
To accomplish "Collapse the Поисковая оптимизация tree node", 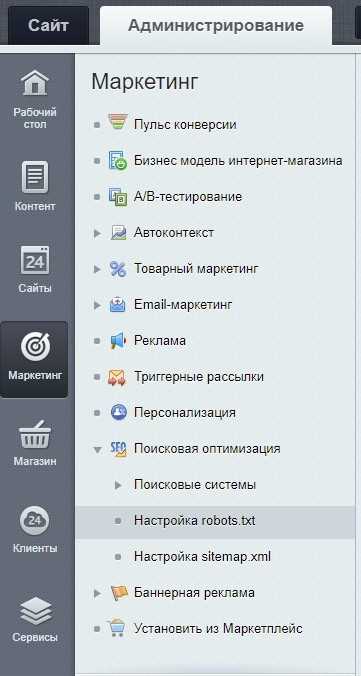I will (x=97, y=449).
